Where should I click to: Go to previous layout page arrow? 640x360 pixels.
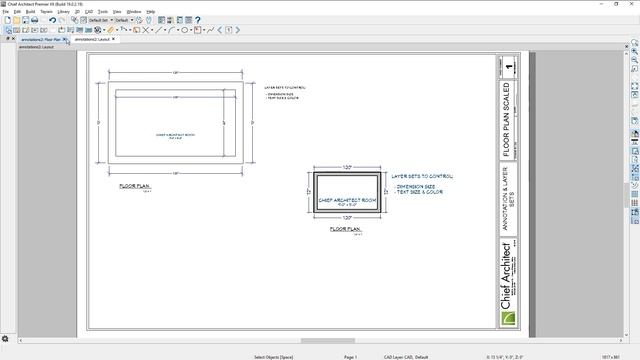pyautogui.click(x=220, y=30)
